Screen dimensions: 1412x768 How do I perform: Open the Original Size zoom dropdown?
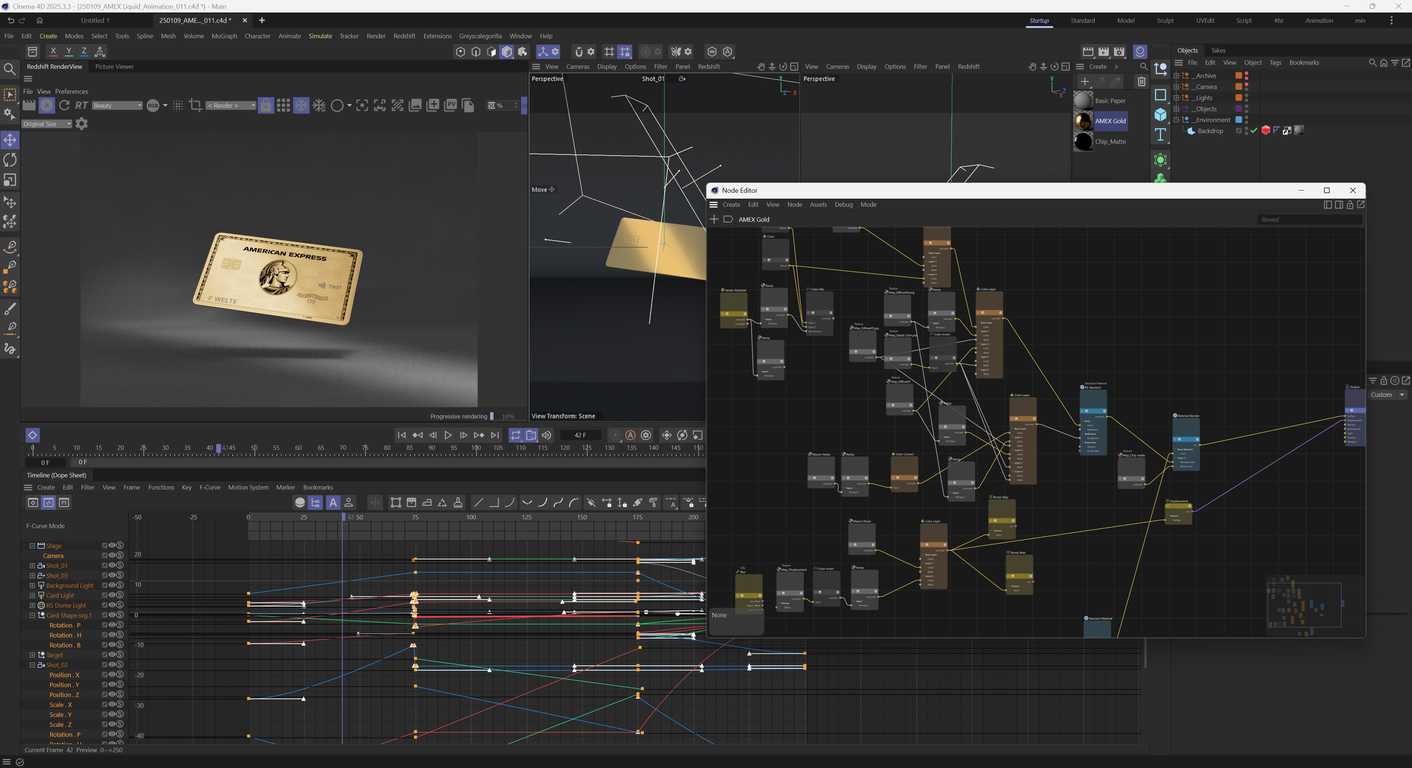[x=47, y=123]
